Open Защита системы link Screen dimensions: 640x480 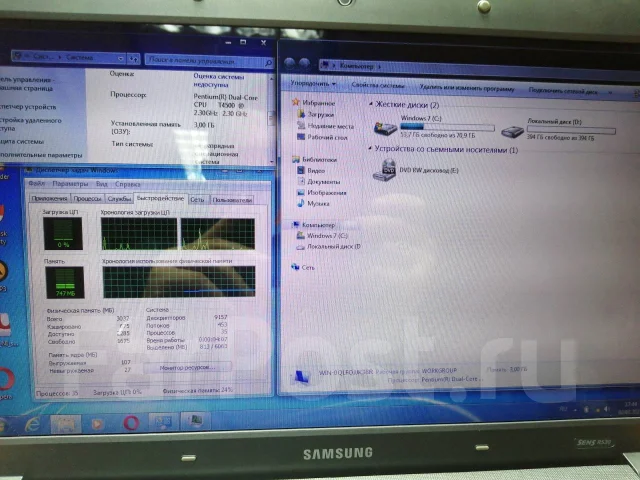click(x=22, y=141)
